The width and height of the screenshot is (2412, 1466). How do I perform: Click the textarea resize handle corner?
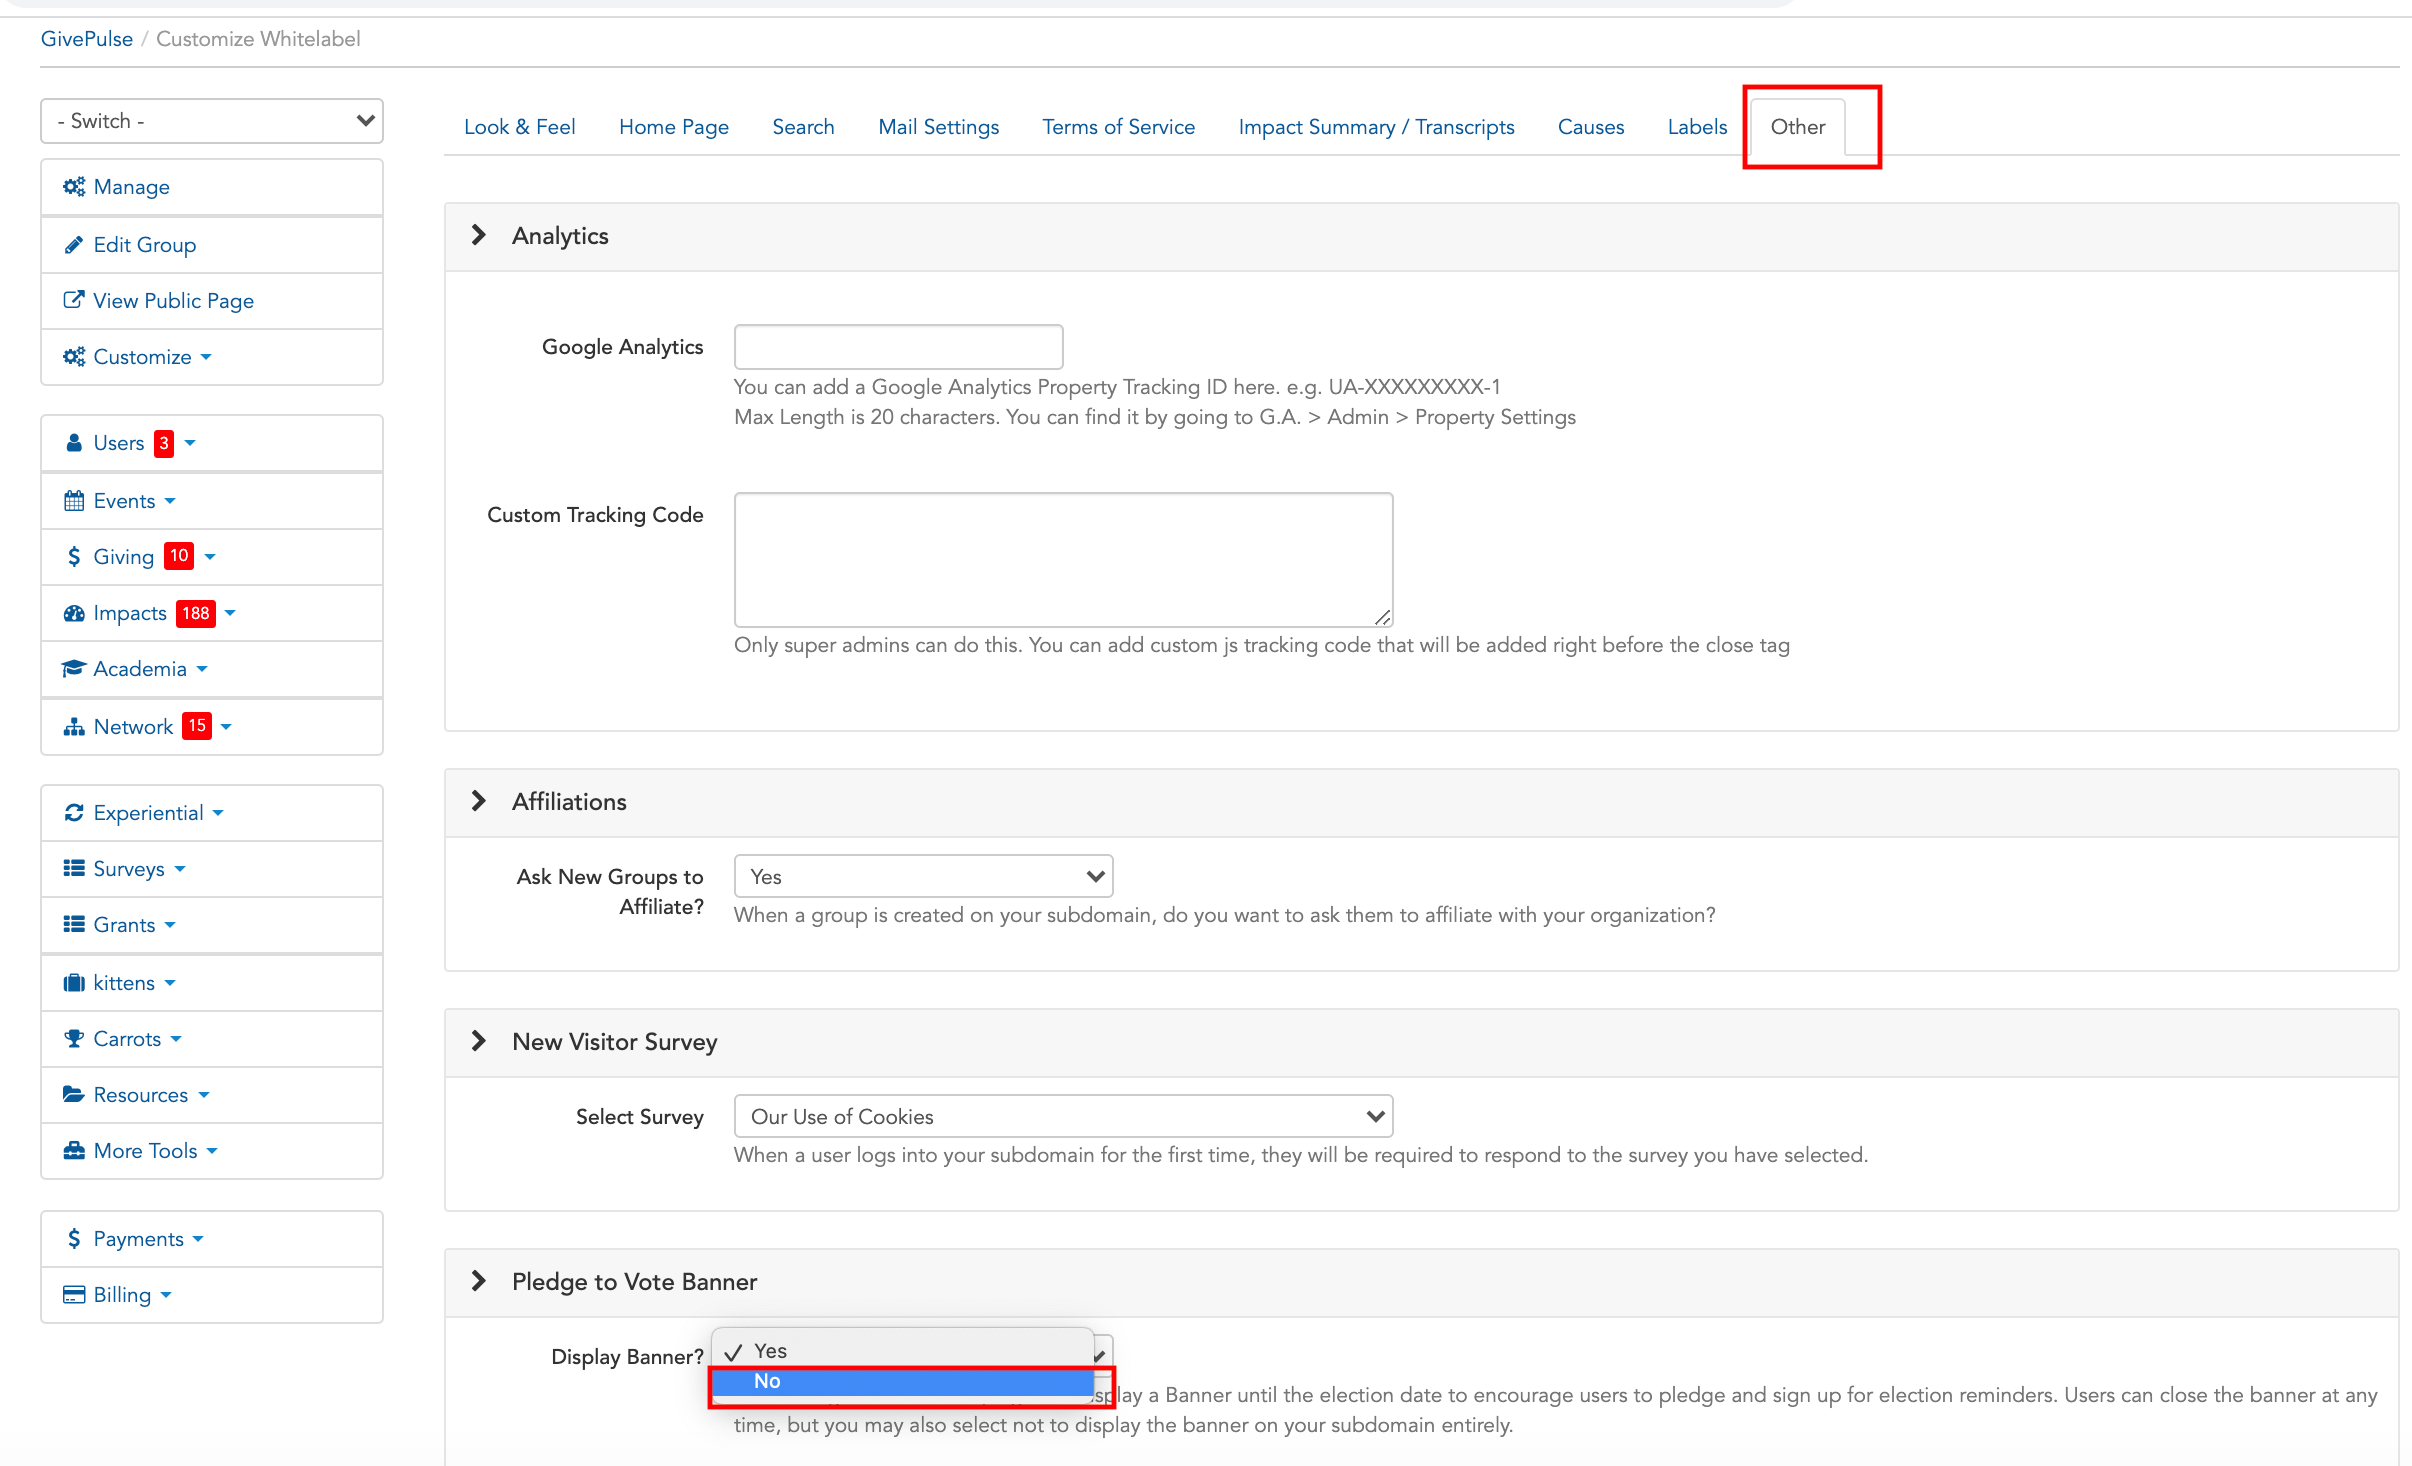pos(1383,617)
